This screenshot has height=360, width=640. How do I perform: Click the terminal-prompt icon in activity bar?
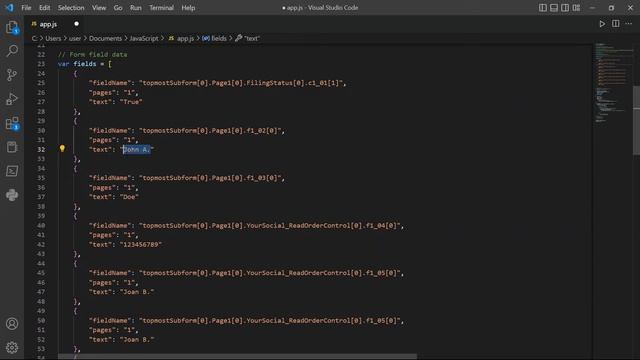click(x=12, y=171)
